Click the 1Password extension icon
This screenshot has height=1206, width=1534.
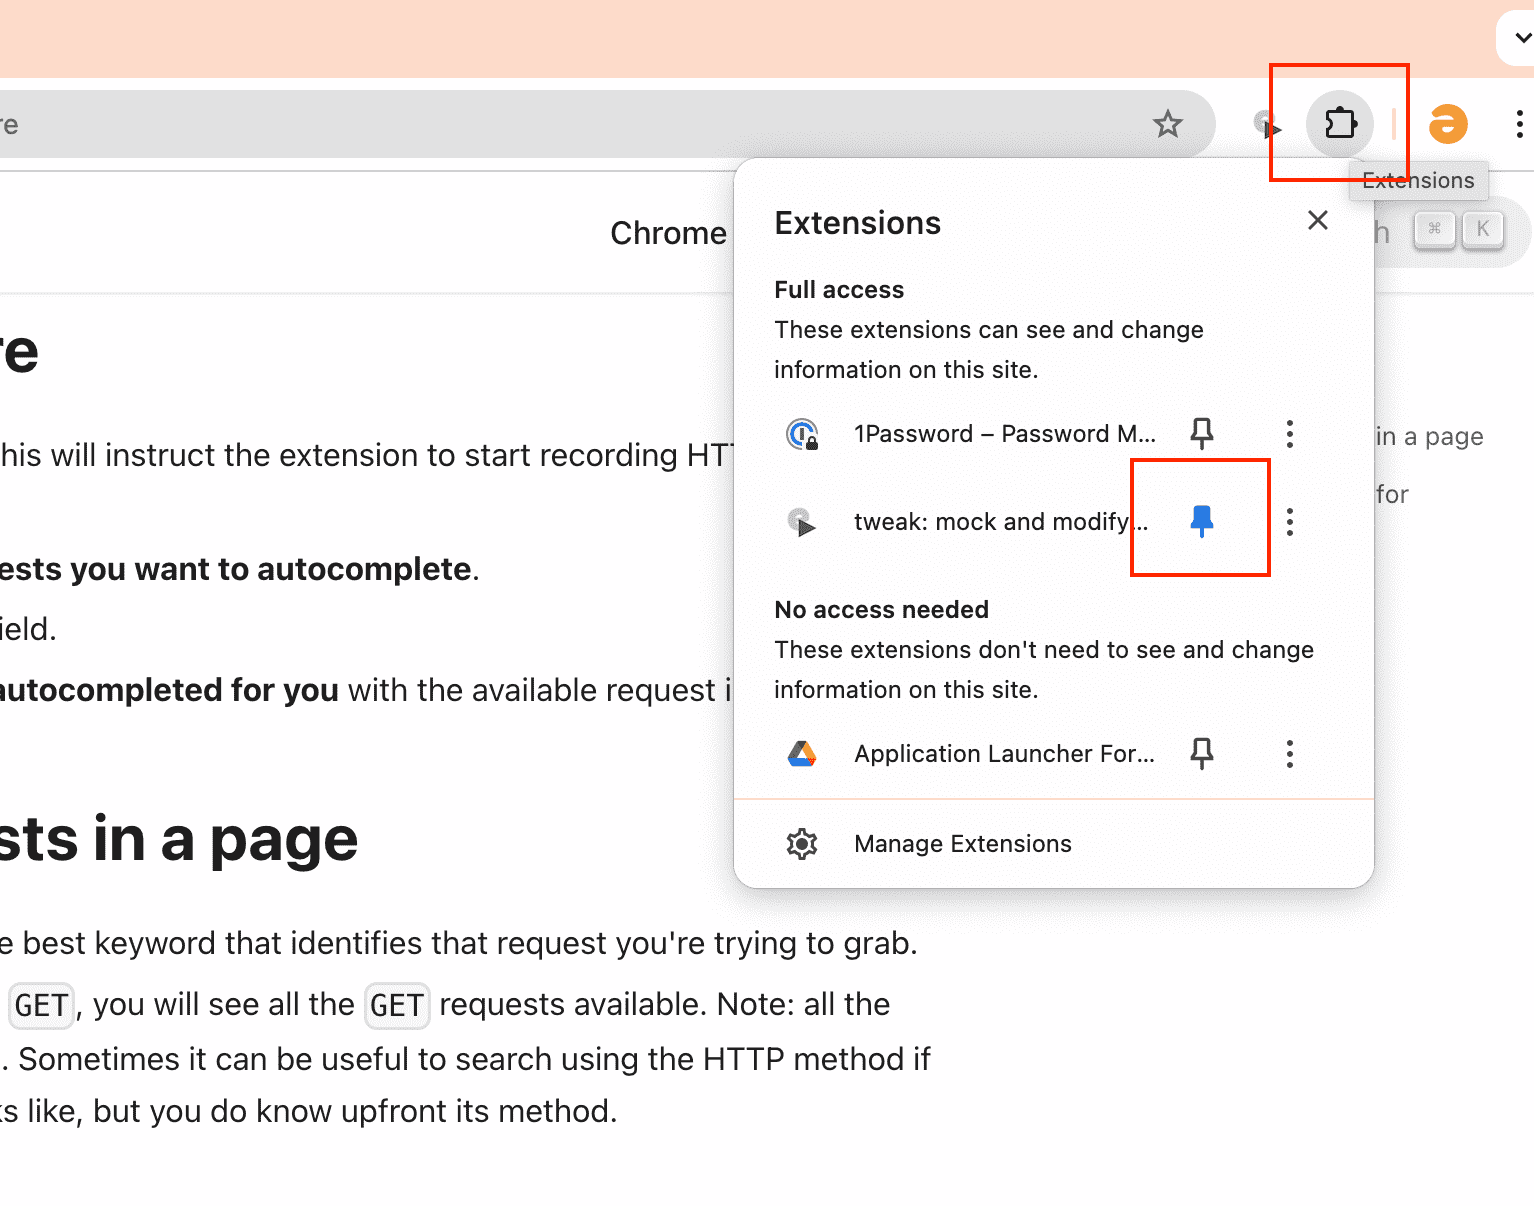point(802,434)
